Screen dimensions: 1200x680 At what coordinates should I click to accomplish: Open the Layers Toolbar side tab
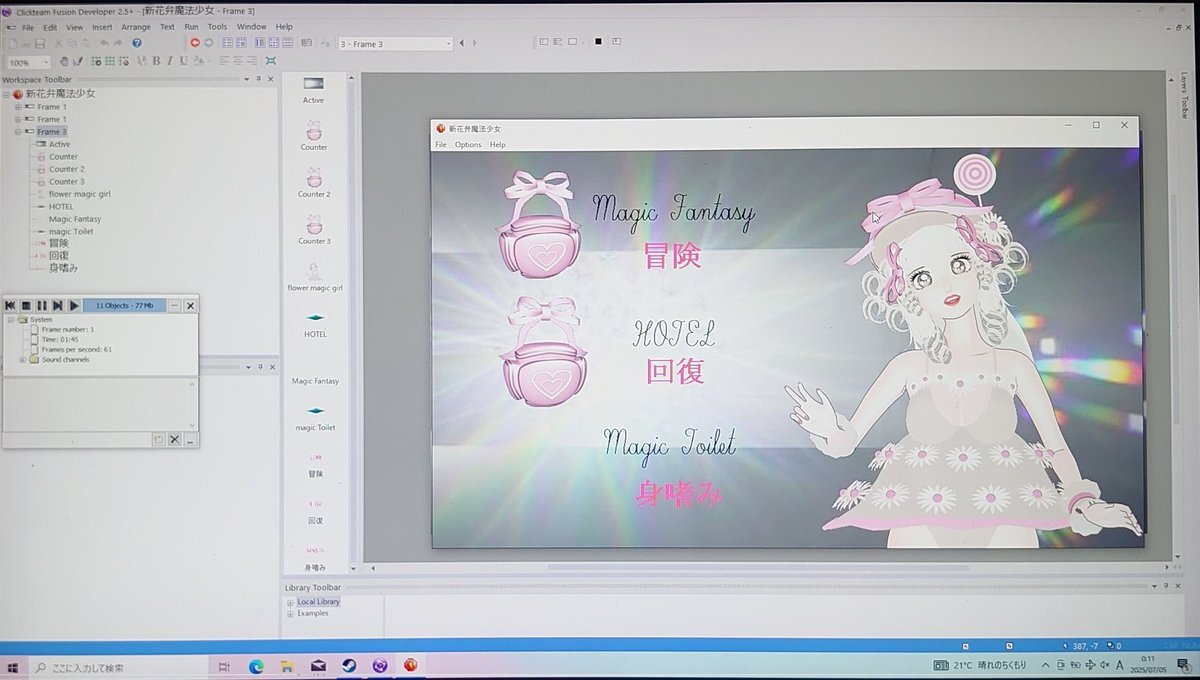pos(1183,95)
